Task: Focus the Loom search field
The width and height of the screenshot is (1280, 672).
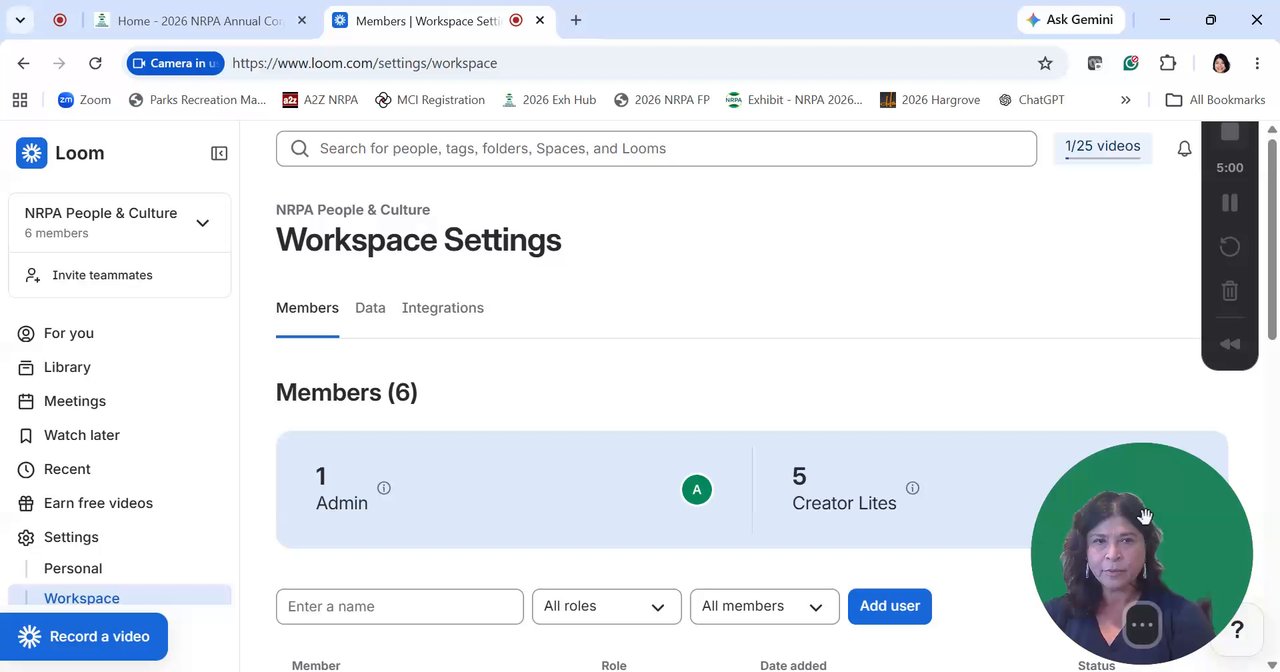Action: pyautogui.click(x=656, y=149)
